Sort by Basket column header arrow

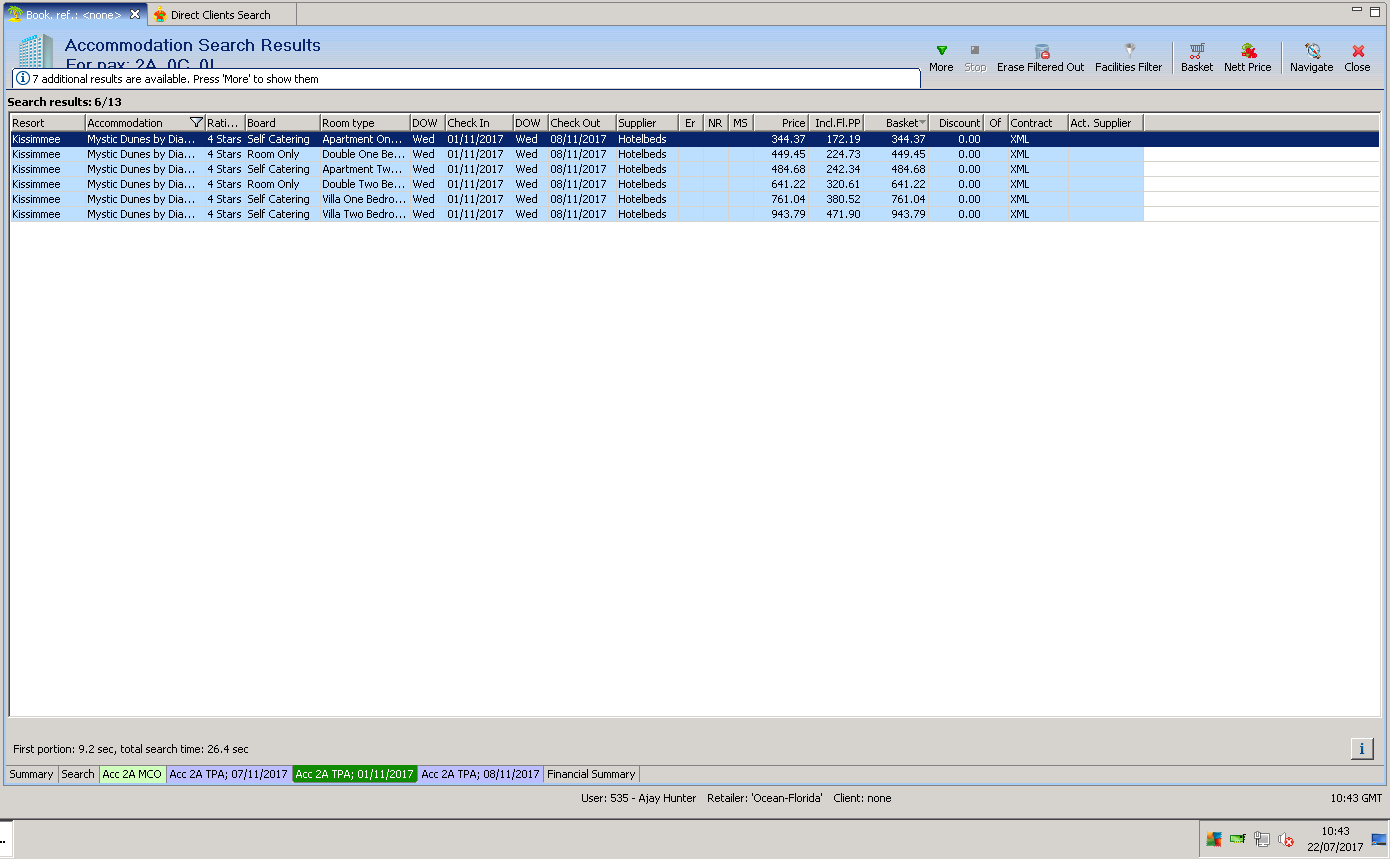pyautogui.click(x=922, y=123)
